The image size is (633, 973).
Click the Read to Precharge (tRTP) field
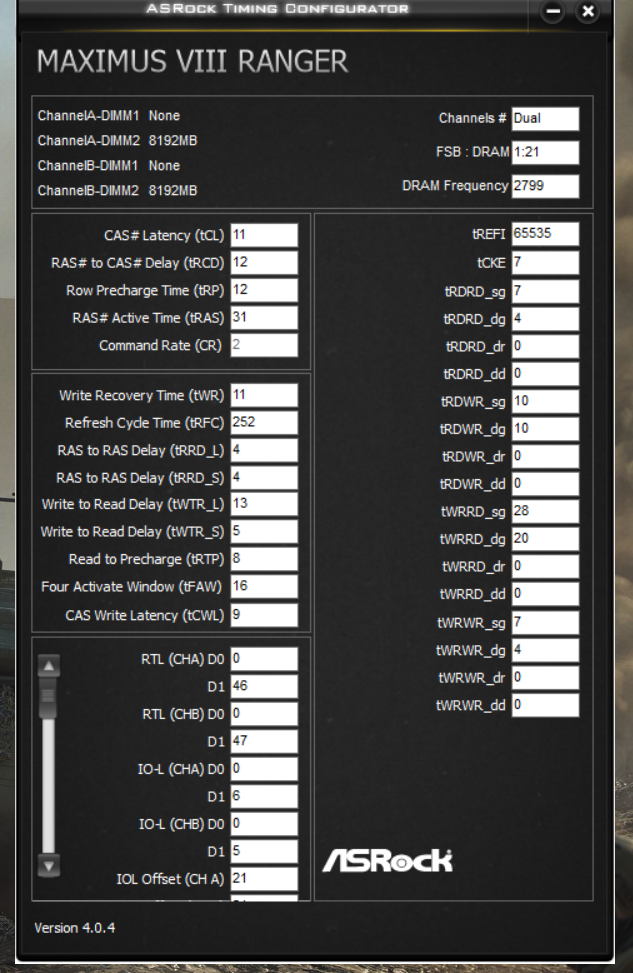(x=264, y=558)
